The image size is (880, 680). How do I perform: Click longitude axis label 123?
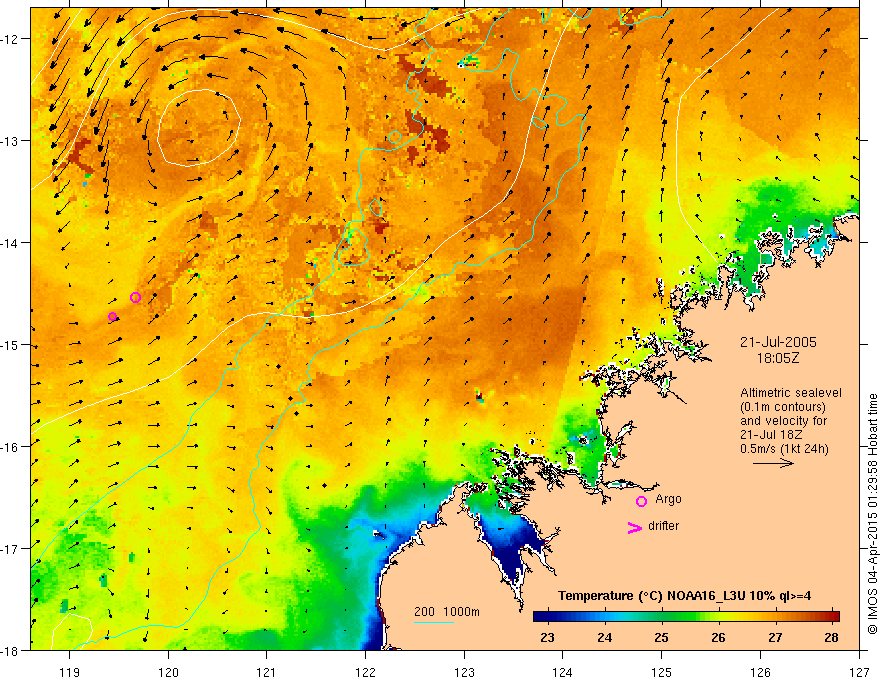tap(464, 672)
